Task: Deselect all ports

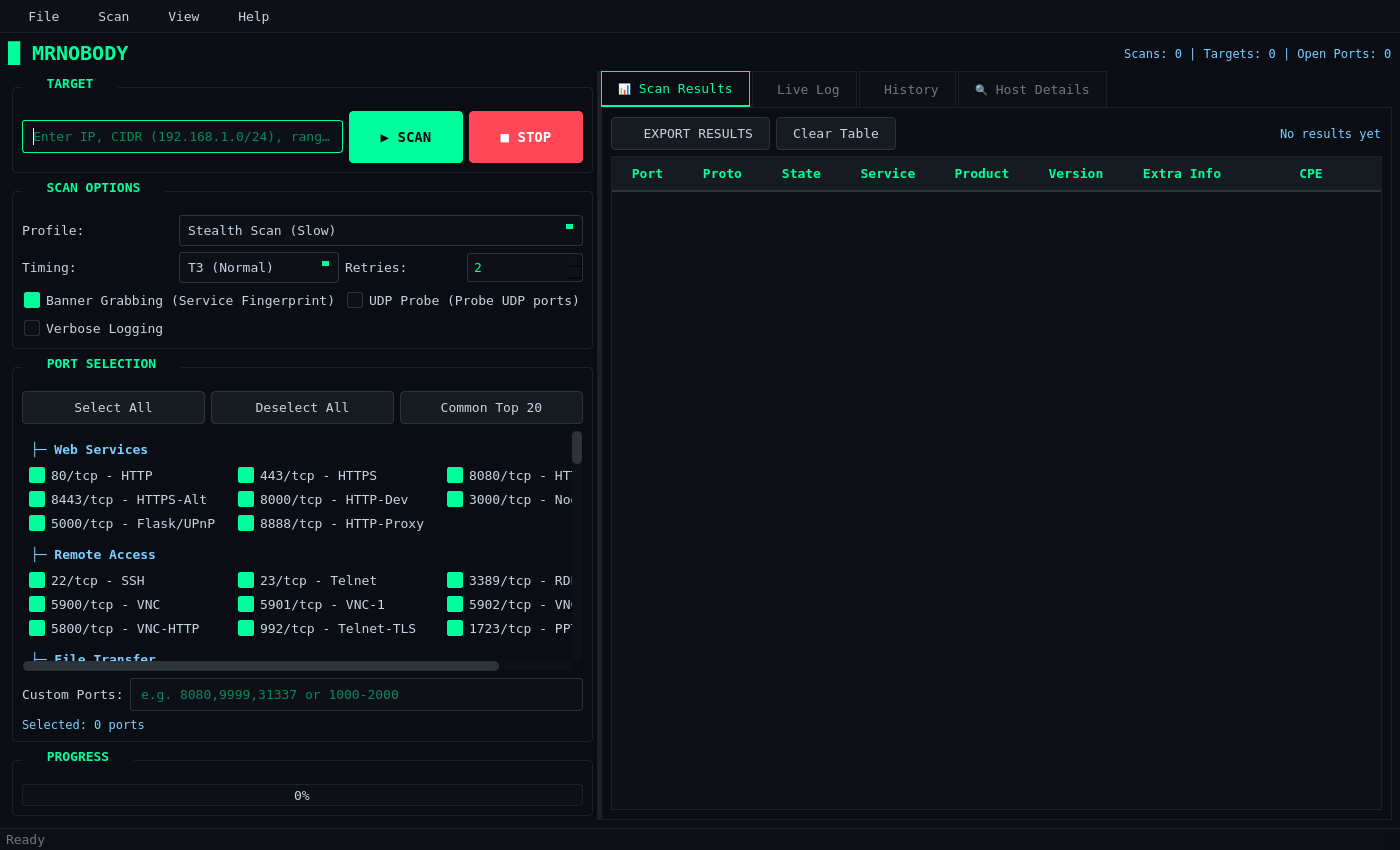Action: tap(302, 407)
